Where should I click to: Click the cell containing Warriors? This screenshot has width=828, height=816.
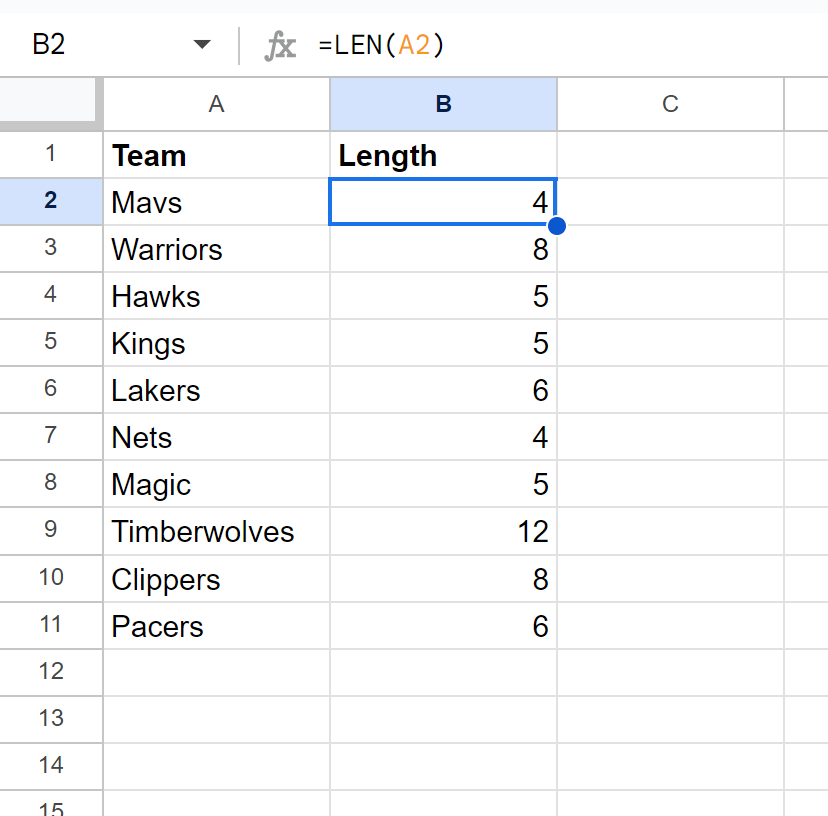[x=216, y=249]
